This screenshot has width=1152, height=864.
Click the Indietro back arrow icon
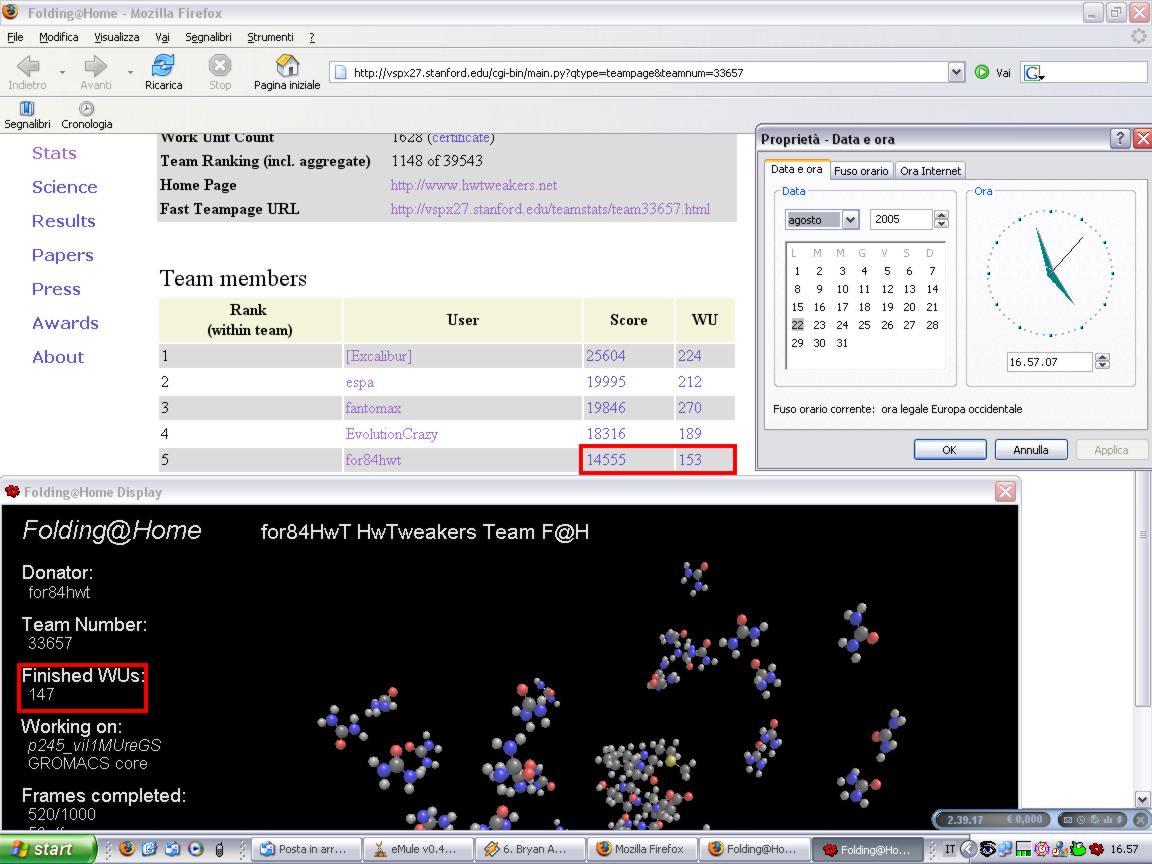(28, 66)
